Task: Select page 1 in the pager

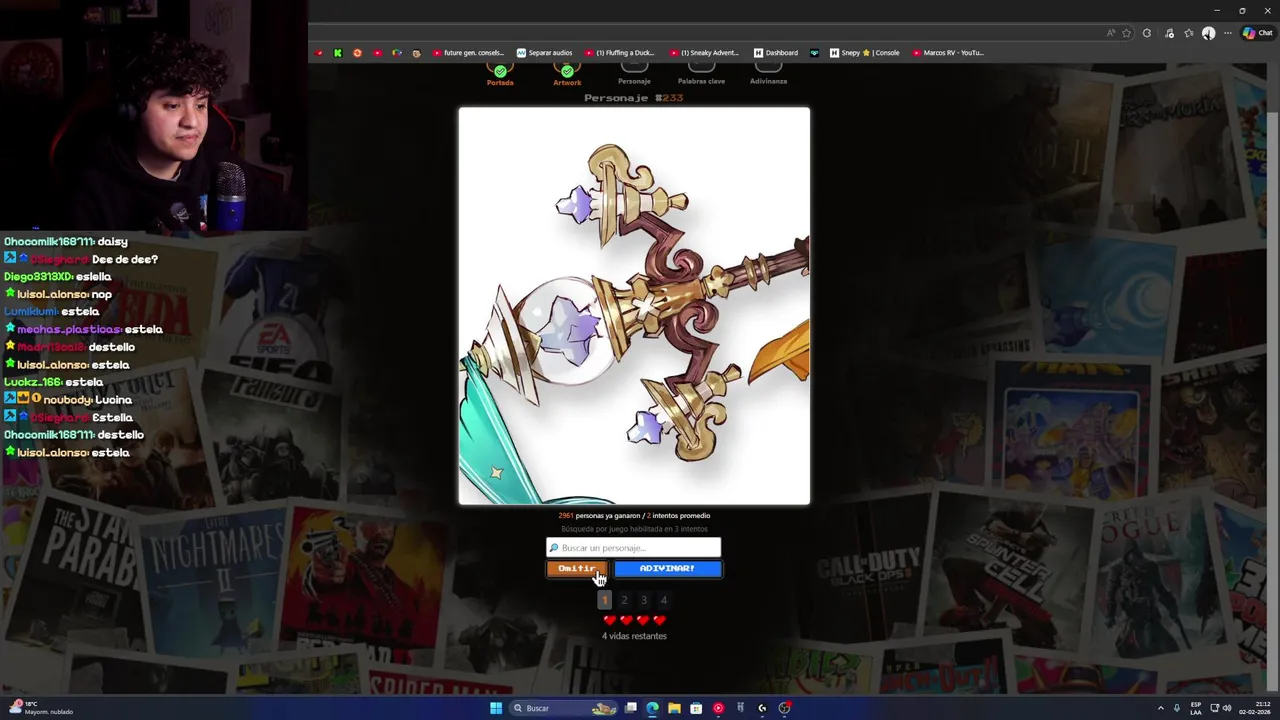Action: (x=604, y=600)
